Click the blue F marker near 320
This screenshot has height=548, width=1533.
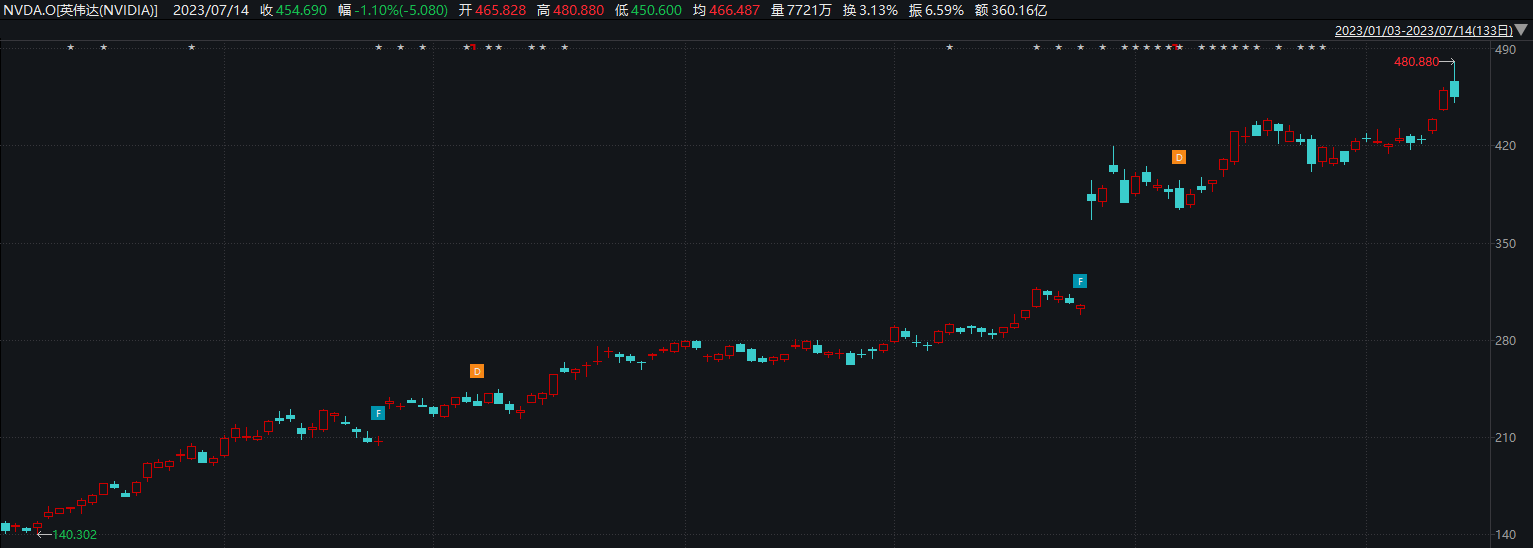point(1080,281)
